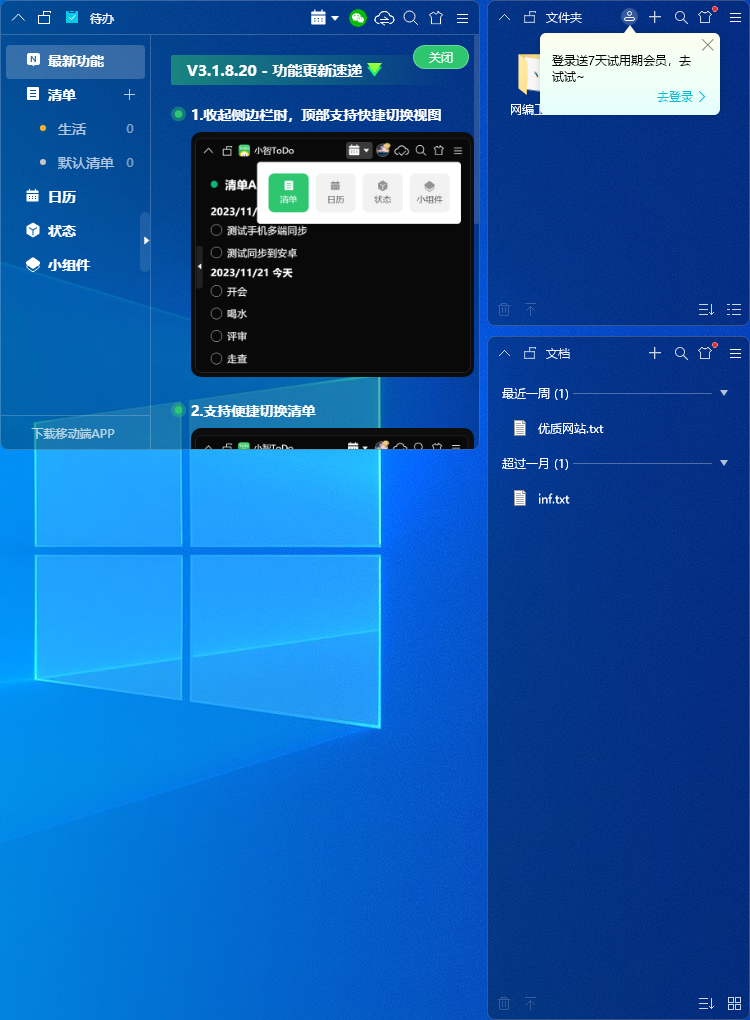This screenshot has width=750, height=1020.
Task: Collapse the 文件夹 widget with up chevron
Action: pyautogui.click(x=504, y=18)
